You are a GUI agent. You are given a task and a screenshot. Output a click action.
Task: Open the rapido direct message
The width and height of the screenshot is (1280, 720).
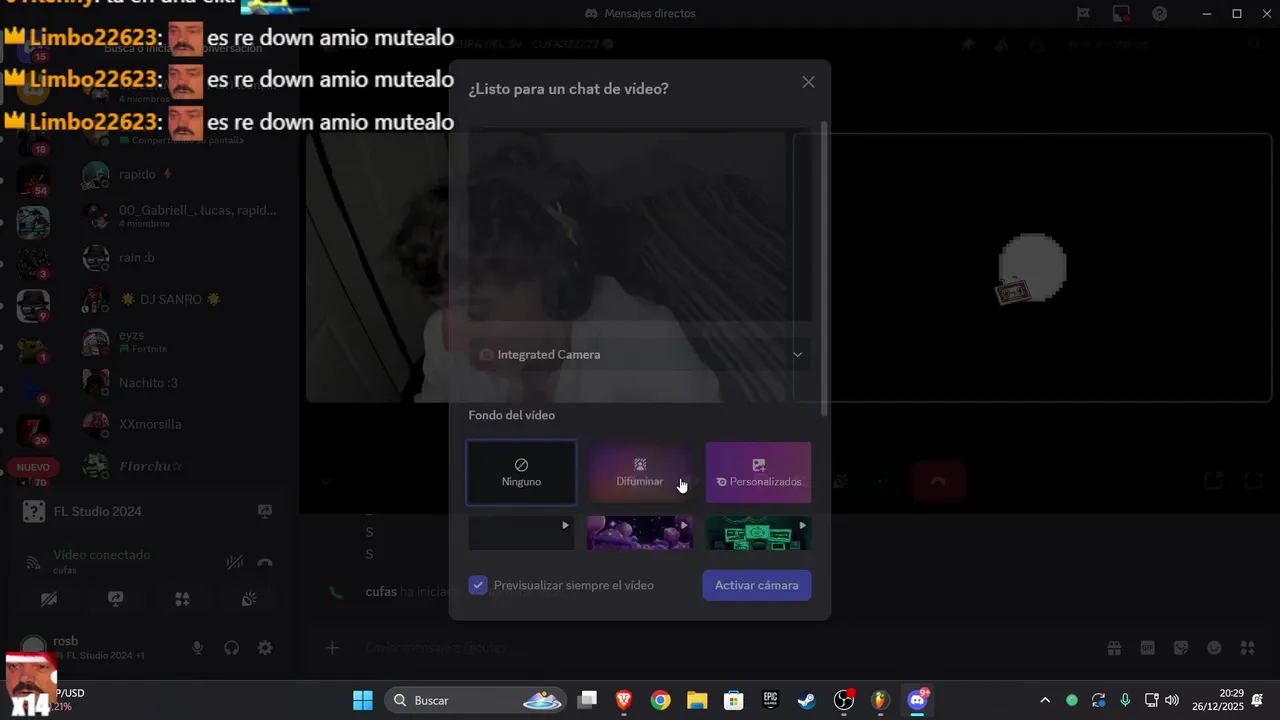tap(180, 174)
